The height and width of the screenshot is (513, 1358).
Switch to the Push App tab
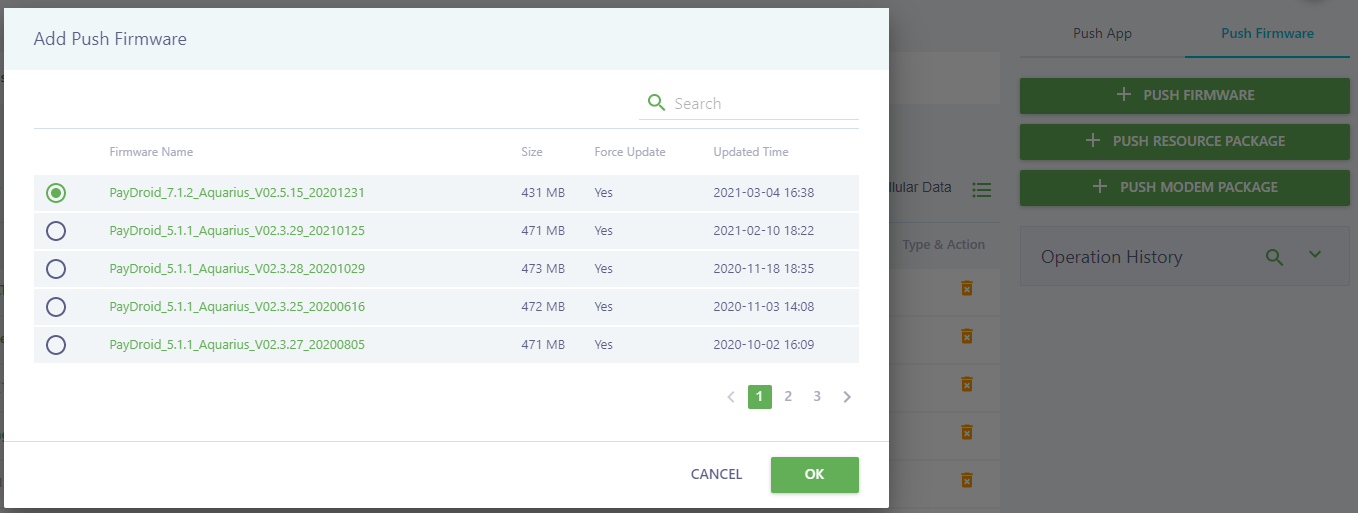(1102, 33)
